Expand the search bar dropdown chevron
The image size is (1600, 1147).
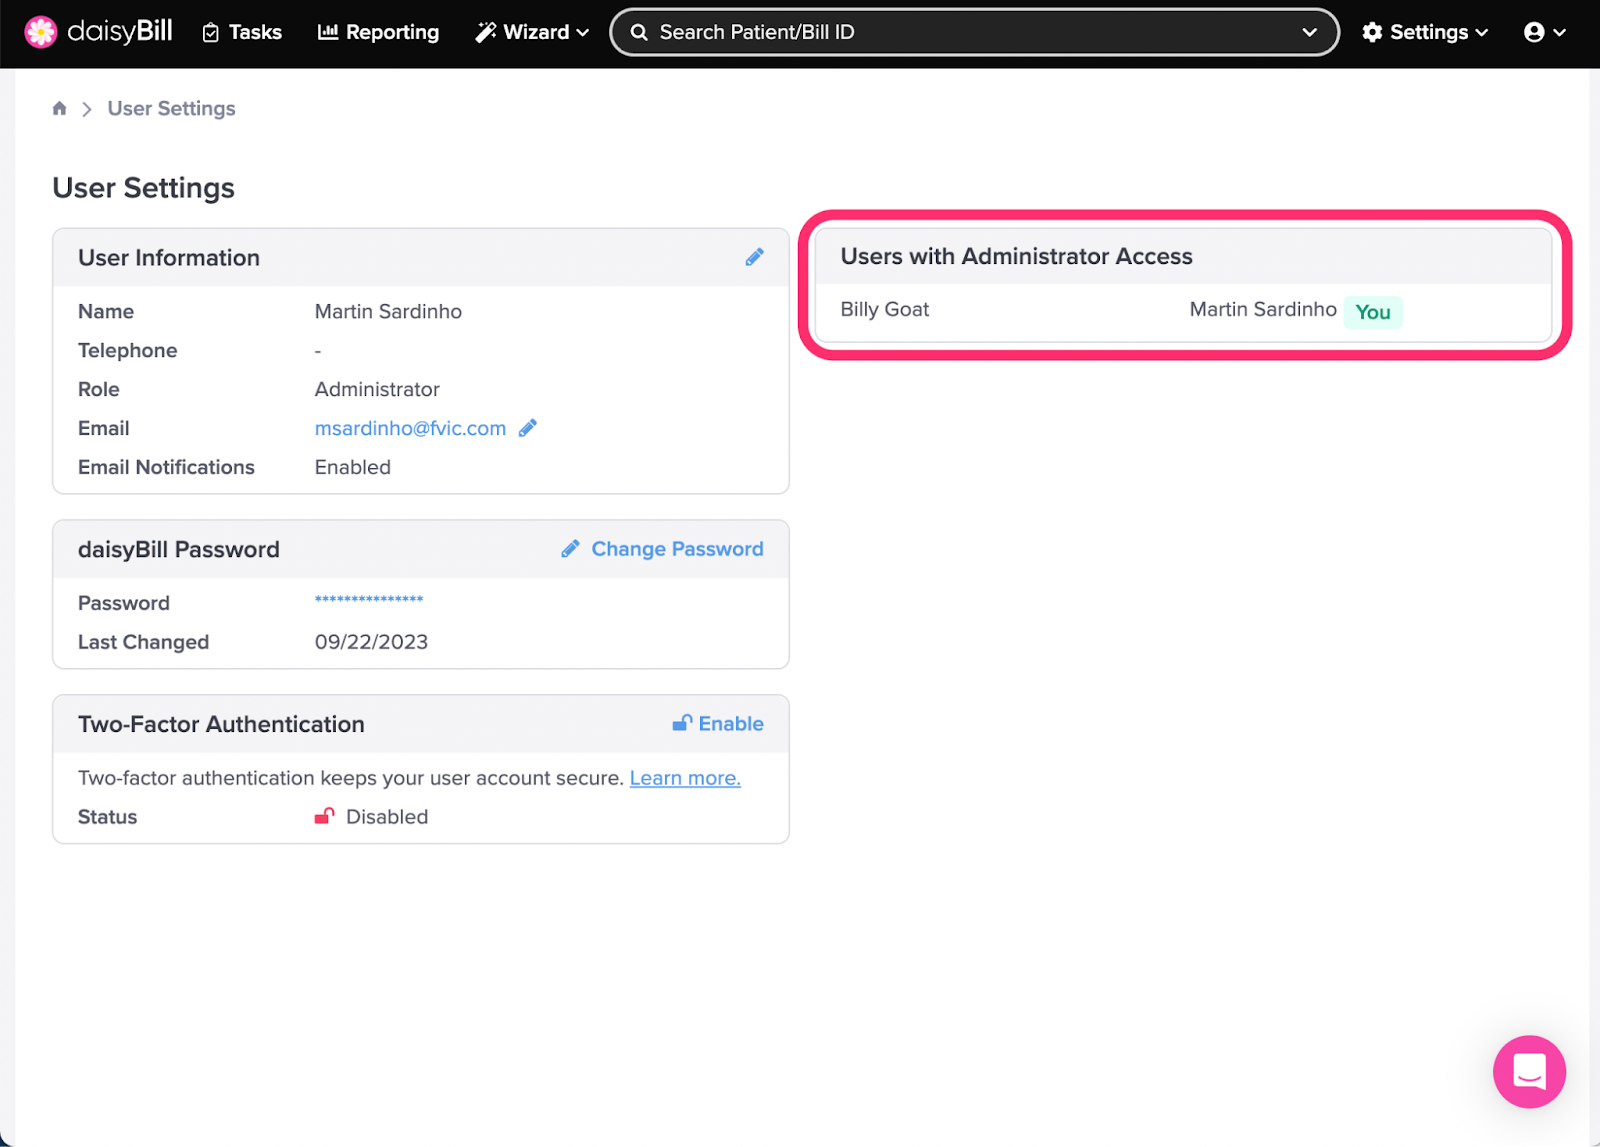tap(1309, 32)
